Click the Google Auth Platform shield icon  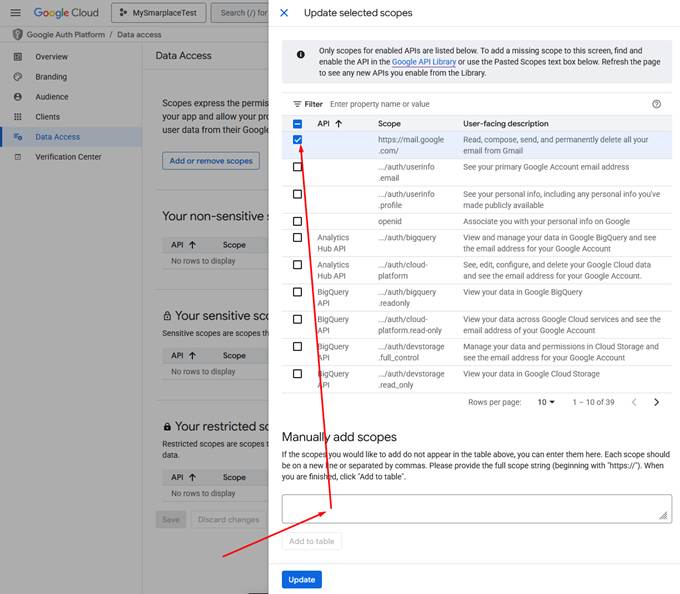[17, 34]
